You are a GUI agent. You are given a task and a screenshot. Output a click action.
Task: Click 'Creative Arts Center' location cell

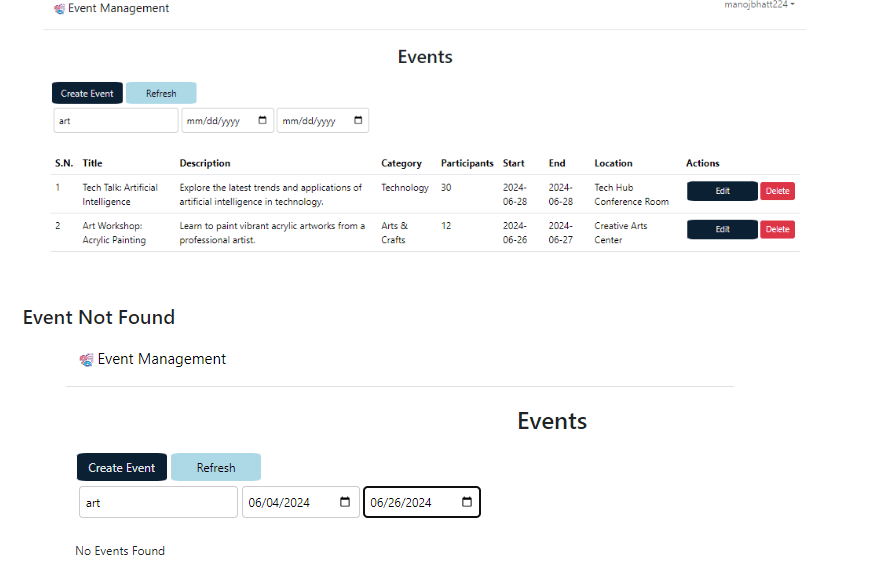point(621,233)
